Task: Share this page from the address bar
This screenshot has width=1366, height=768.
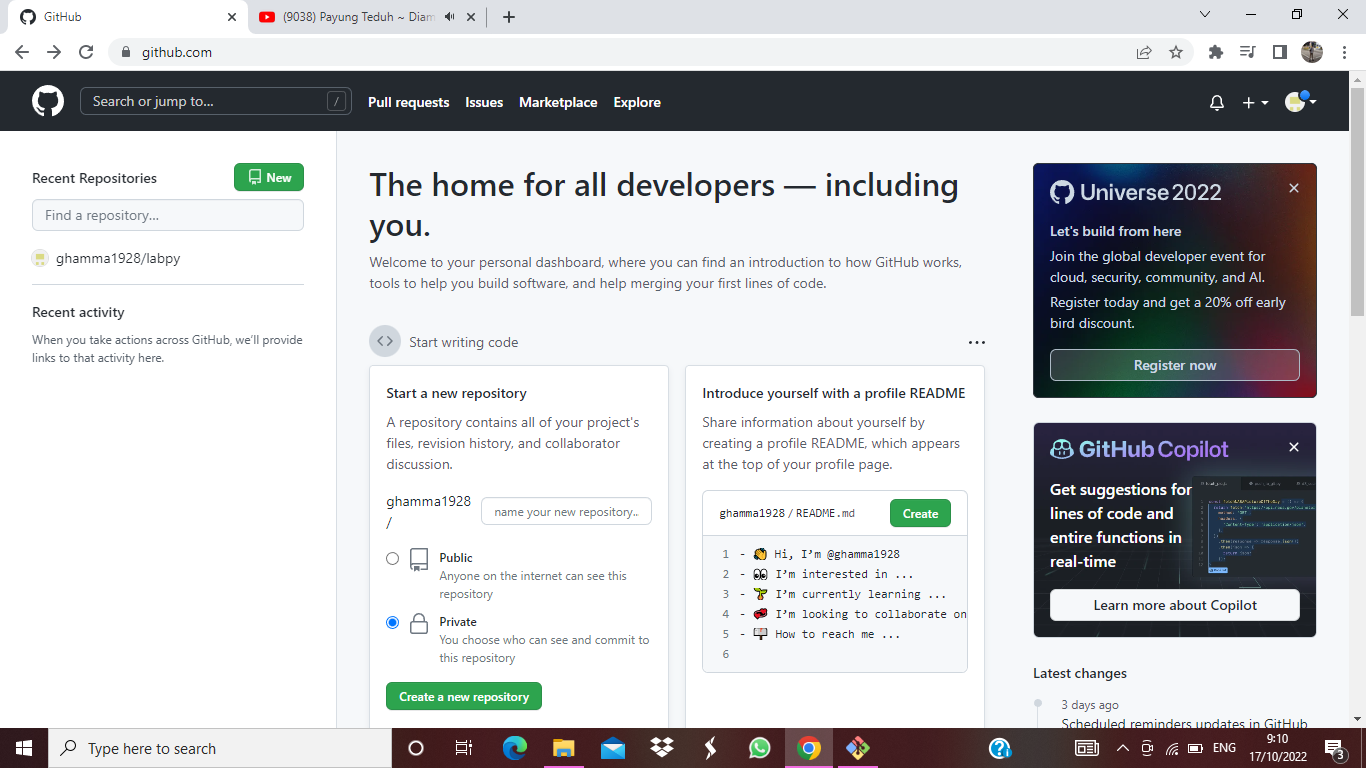Action: (x=1144, y=52)
